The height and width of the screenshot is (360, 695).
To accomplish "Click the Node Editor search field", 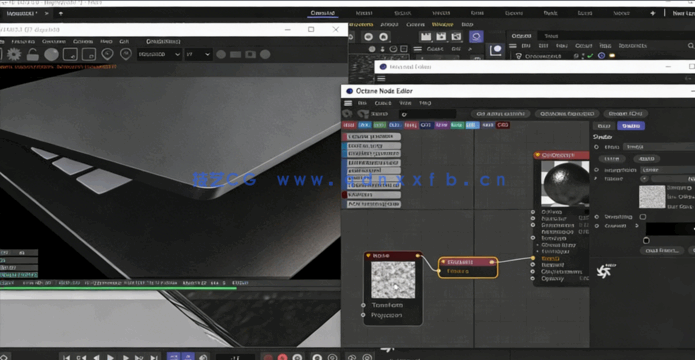I will (427, 114).
